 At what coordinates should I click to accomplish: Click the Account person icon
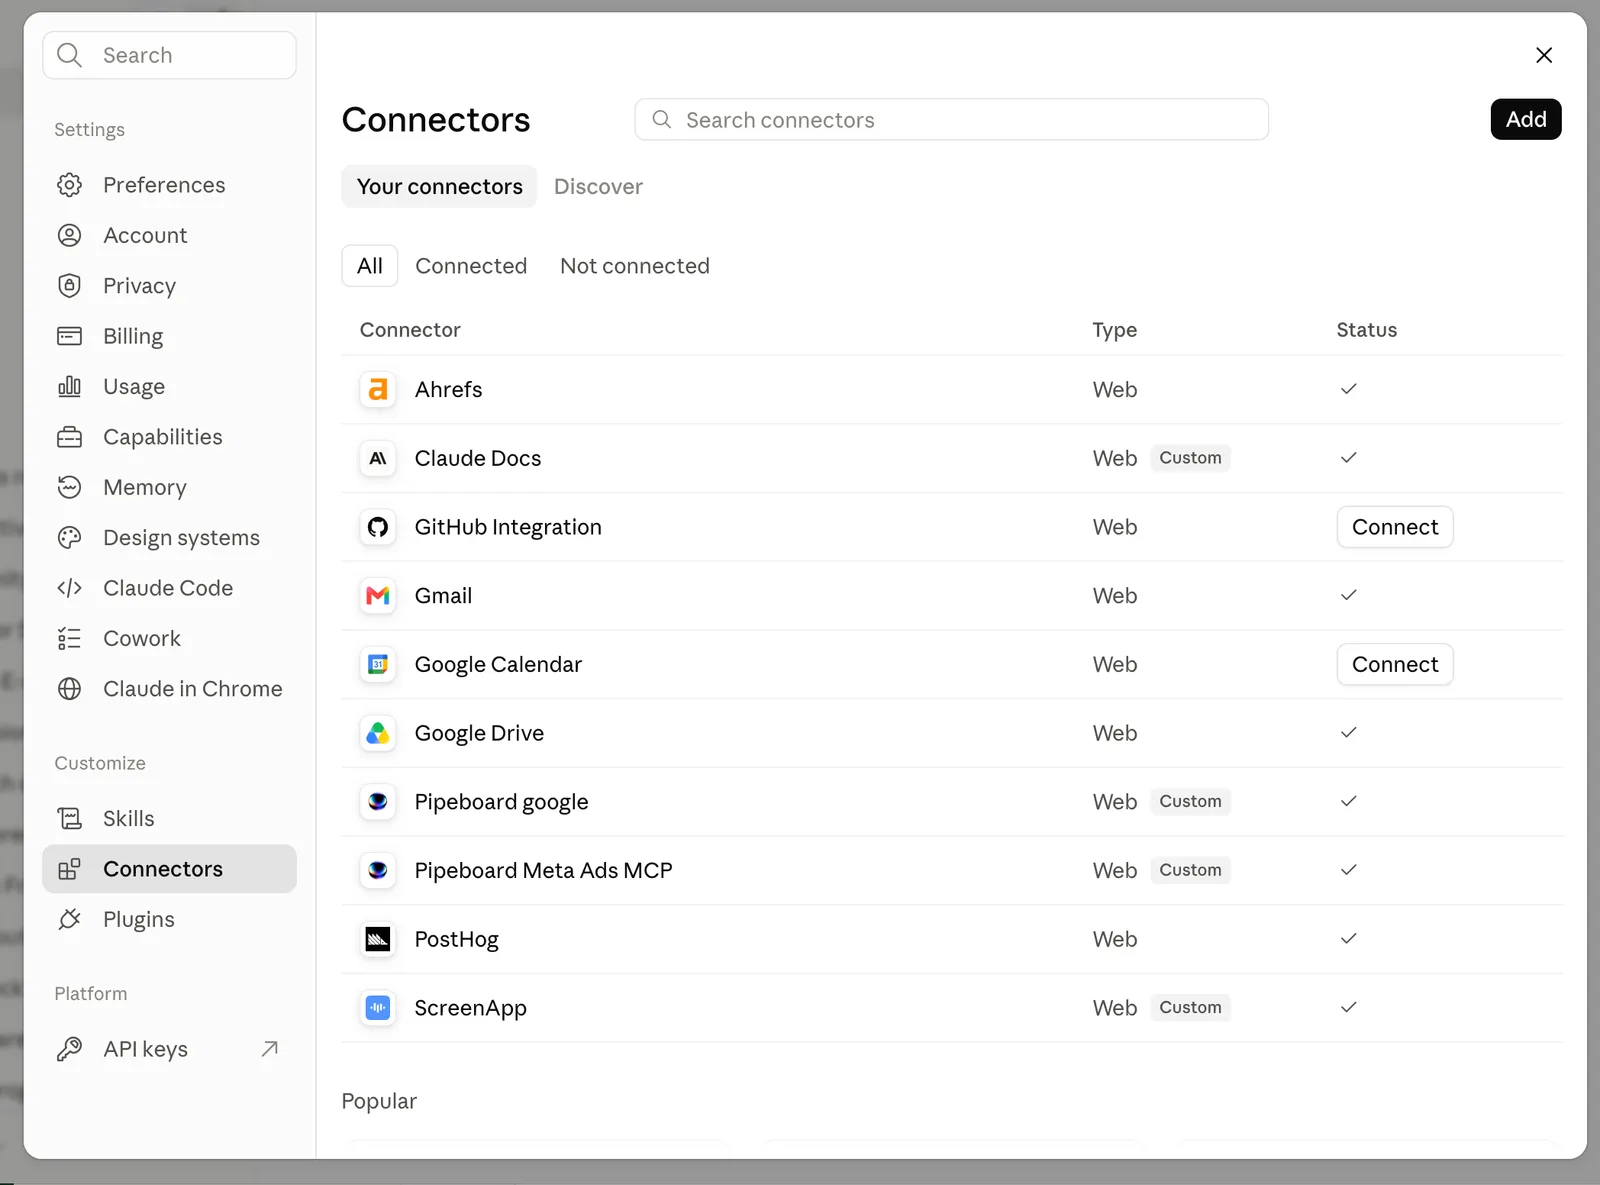[x=69, y=235]
